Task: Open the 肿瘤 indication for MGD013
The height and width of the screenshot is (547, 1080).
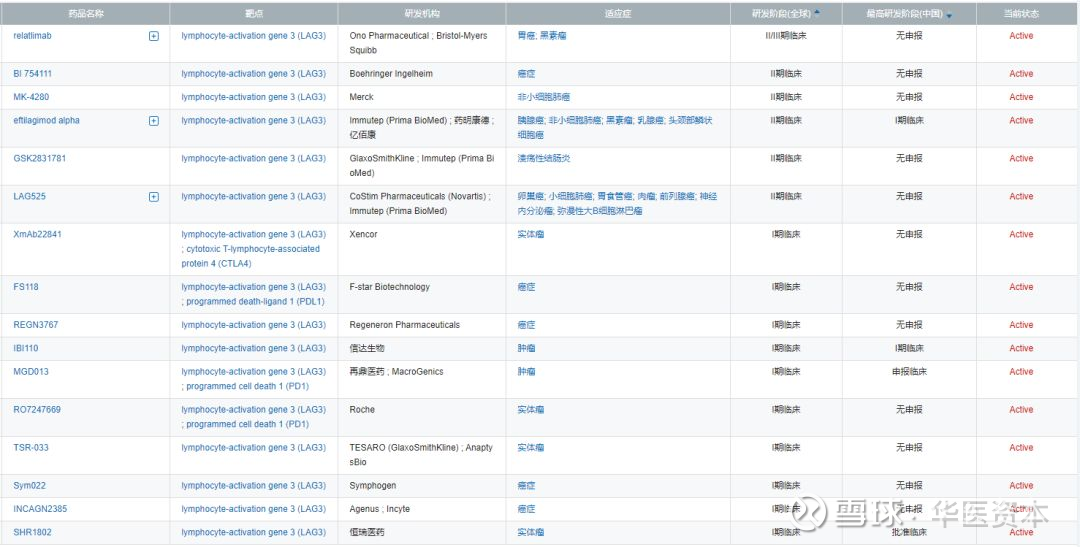Action: point(526,371)
